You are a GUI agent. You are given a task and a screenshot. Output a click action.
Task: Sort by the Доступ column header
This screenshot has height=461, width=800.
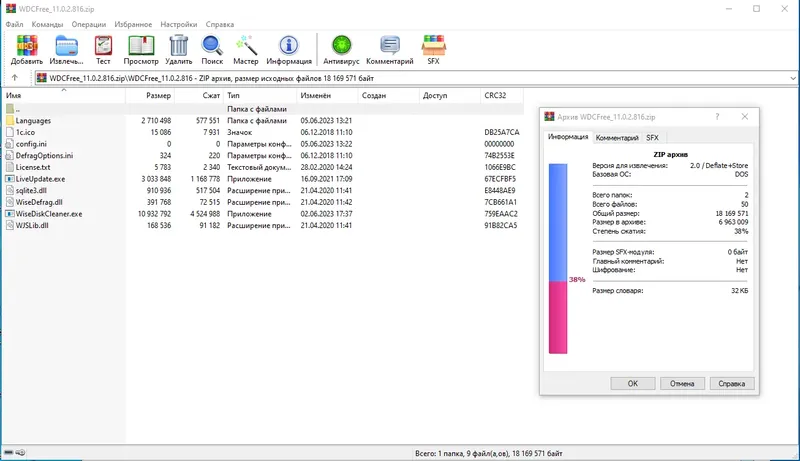[450, 95]
